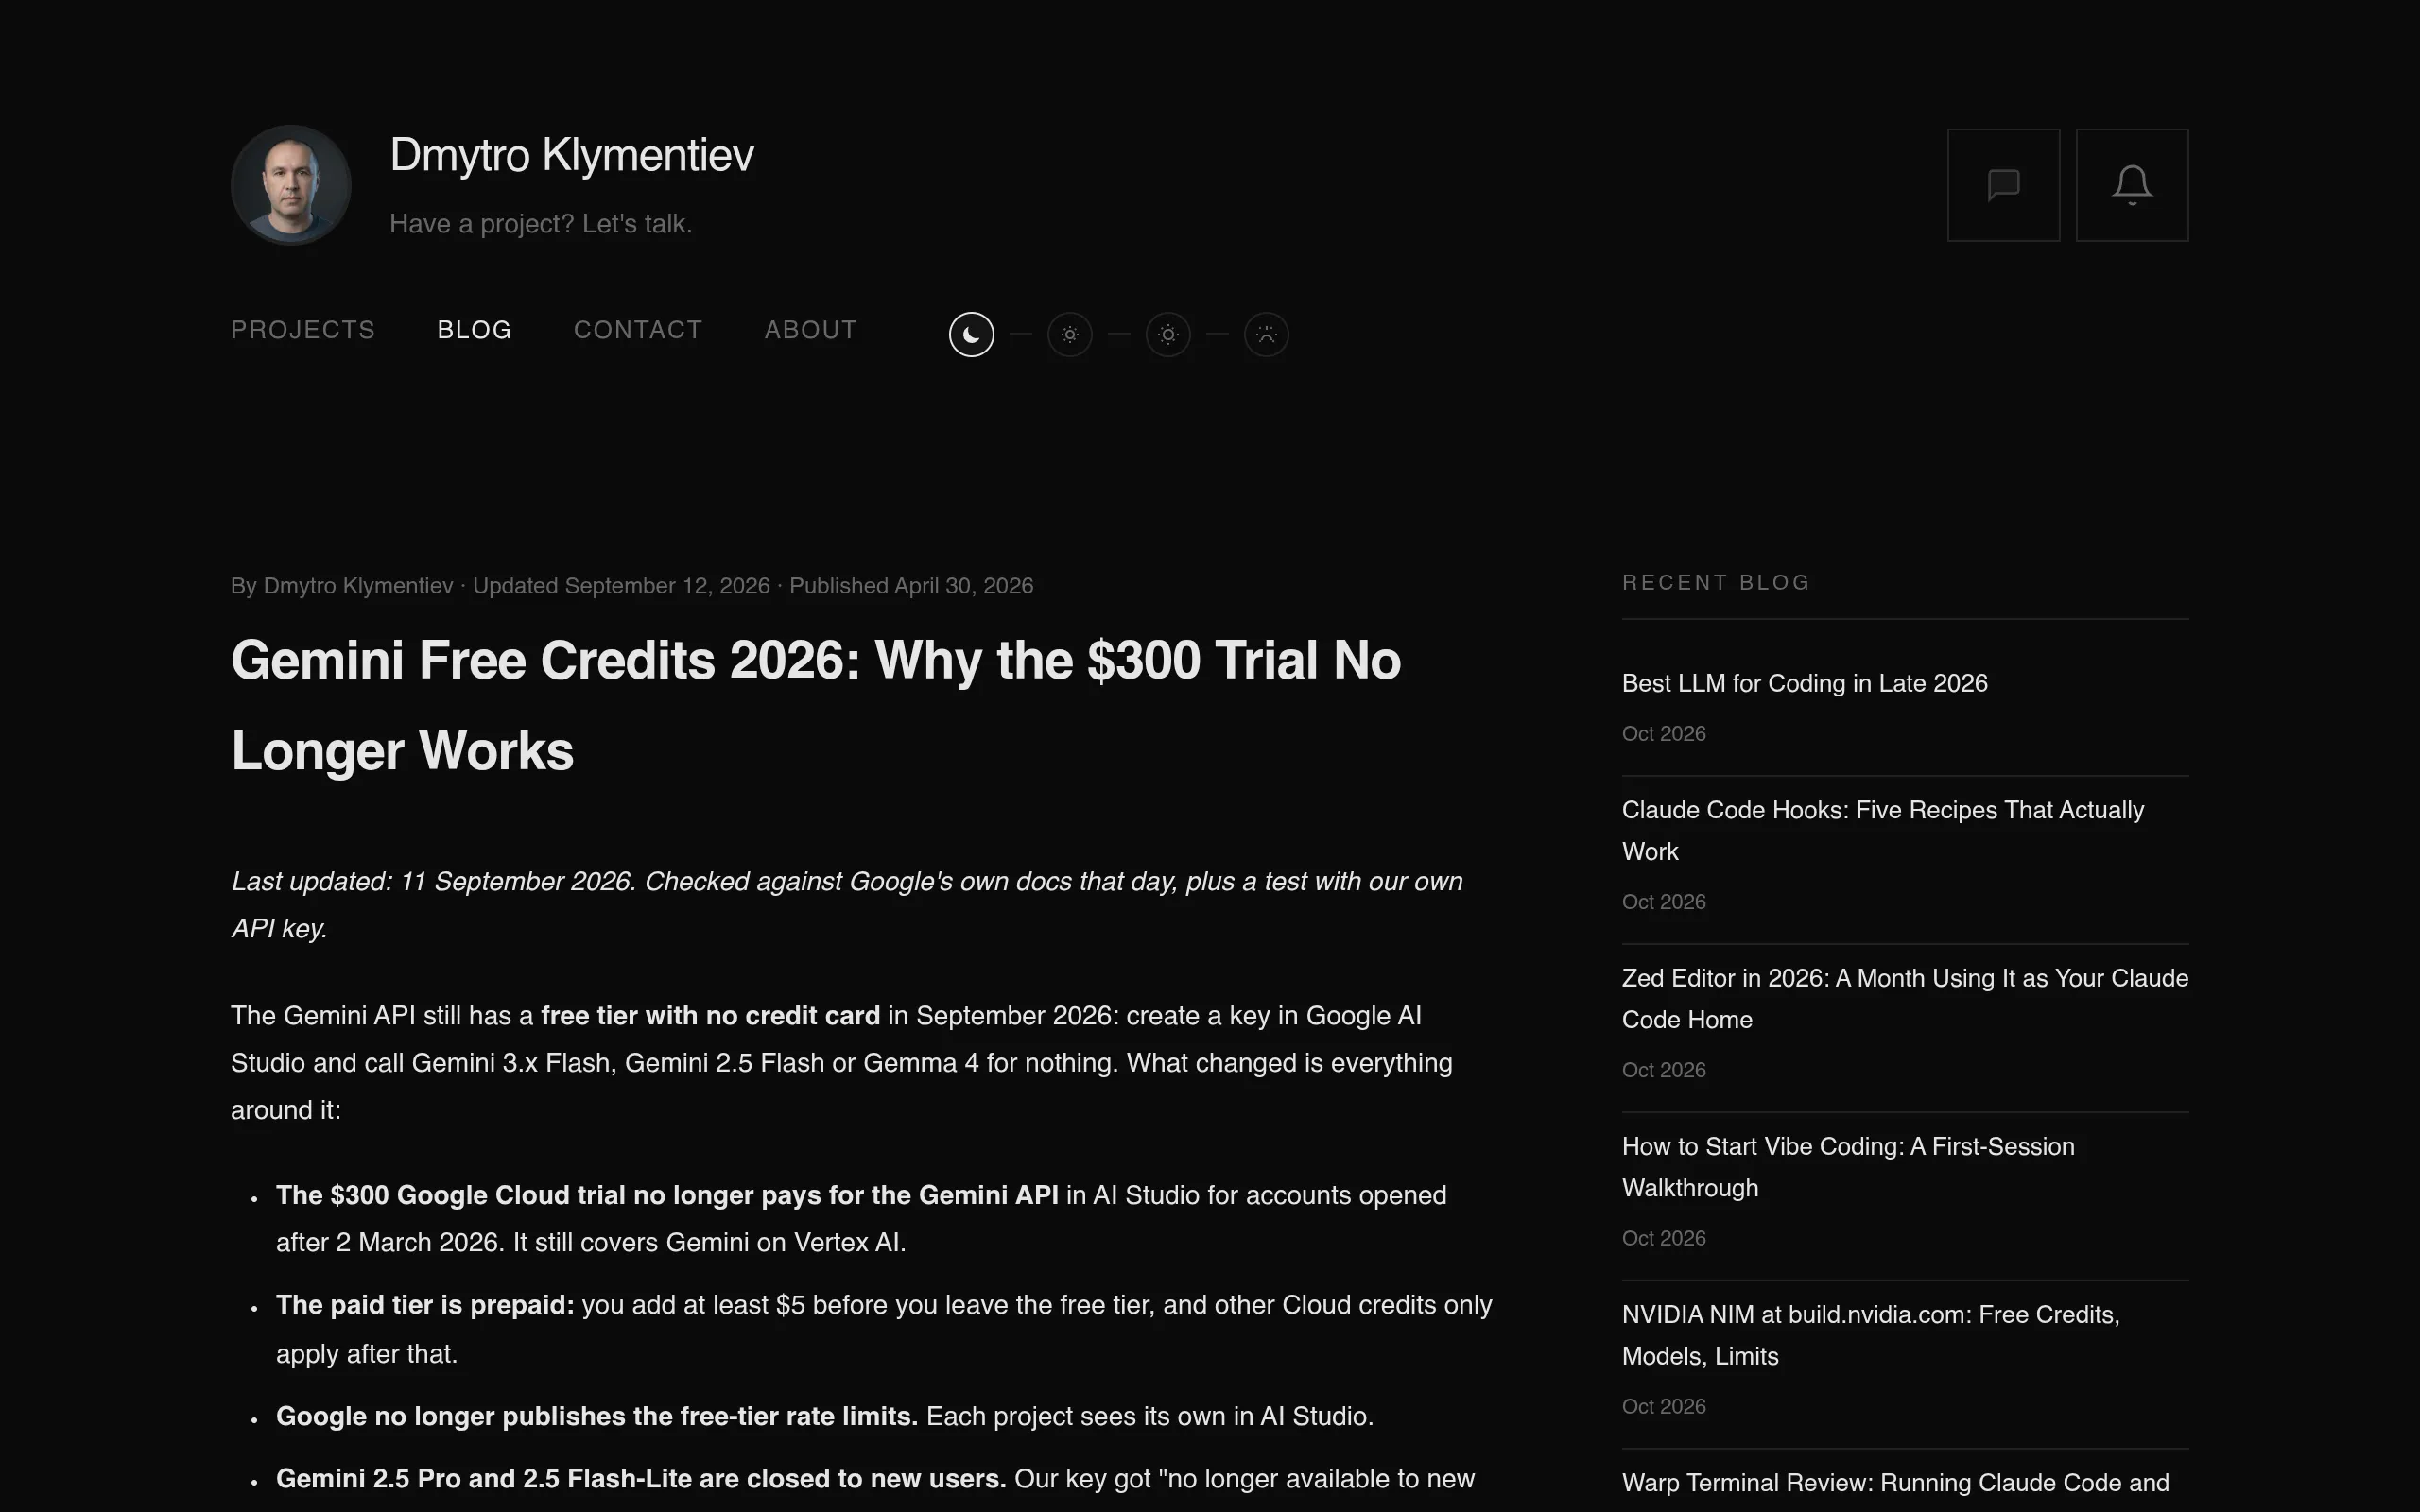2420x1512 pixels.
Task: Click 'Oct 2026' under the NVIDIA NIM post
Action: 1663,1407
